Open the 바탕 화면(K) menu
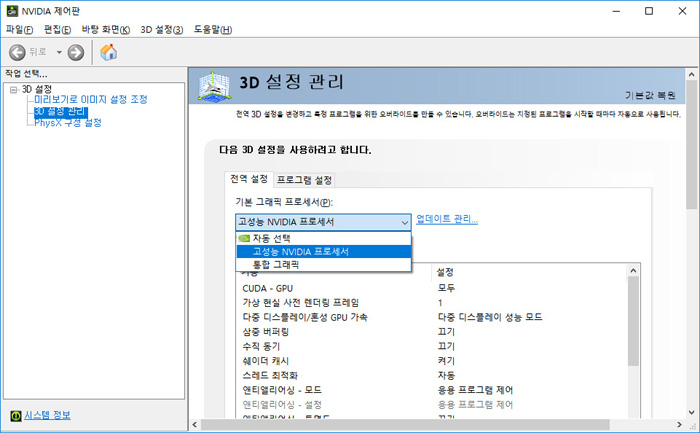The image size is (700, 433). coord(105,29)
